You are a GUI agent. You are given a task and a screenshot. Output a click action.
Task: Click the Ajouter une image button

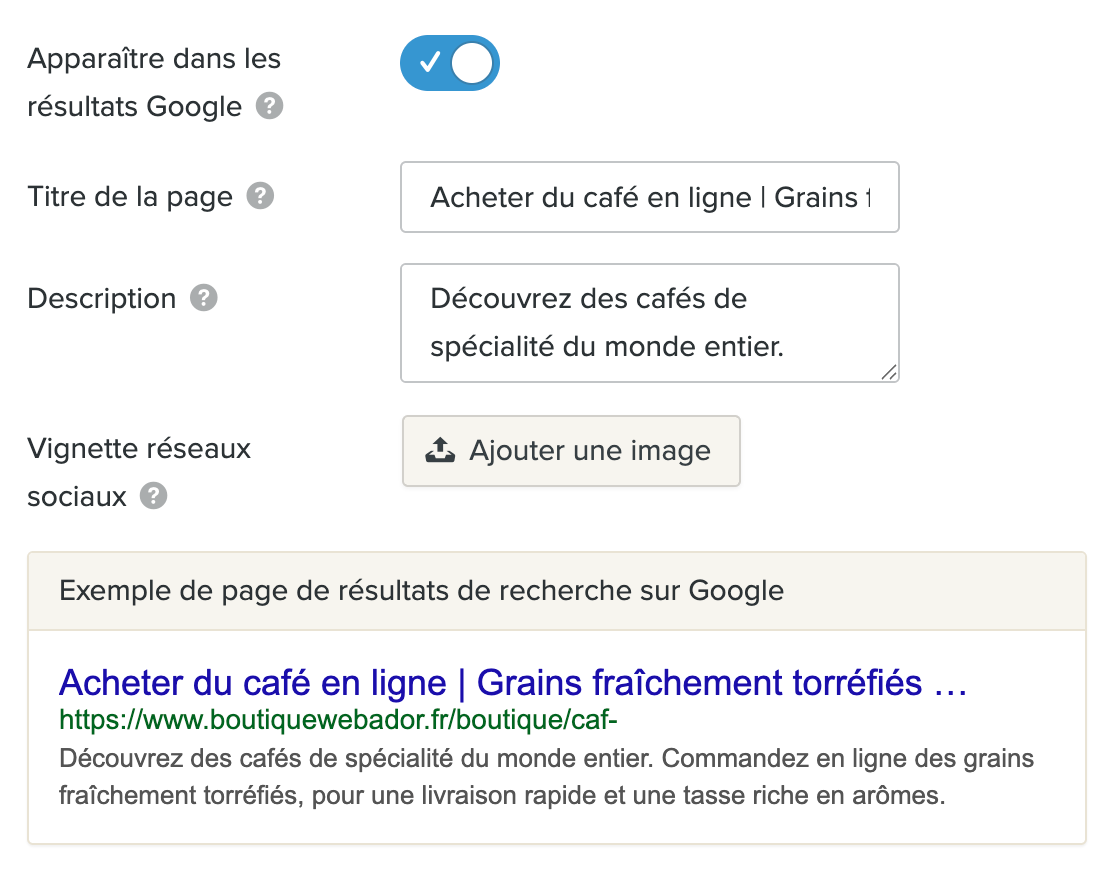point(571,451)
